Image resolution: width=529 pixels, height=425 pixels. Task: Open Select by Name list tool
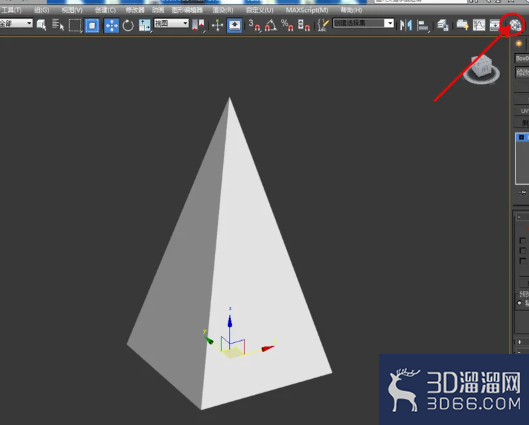[58, 25]
